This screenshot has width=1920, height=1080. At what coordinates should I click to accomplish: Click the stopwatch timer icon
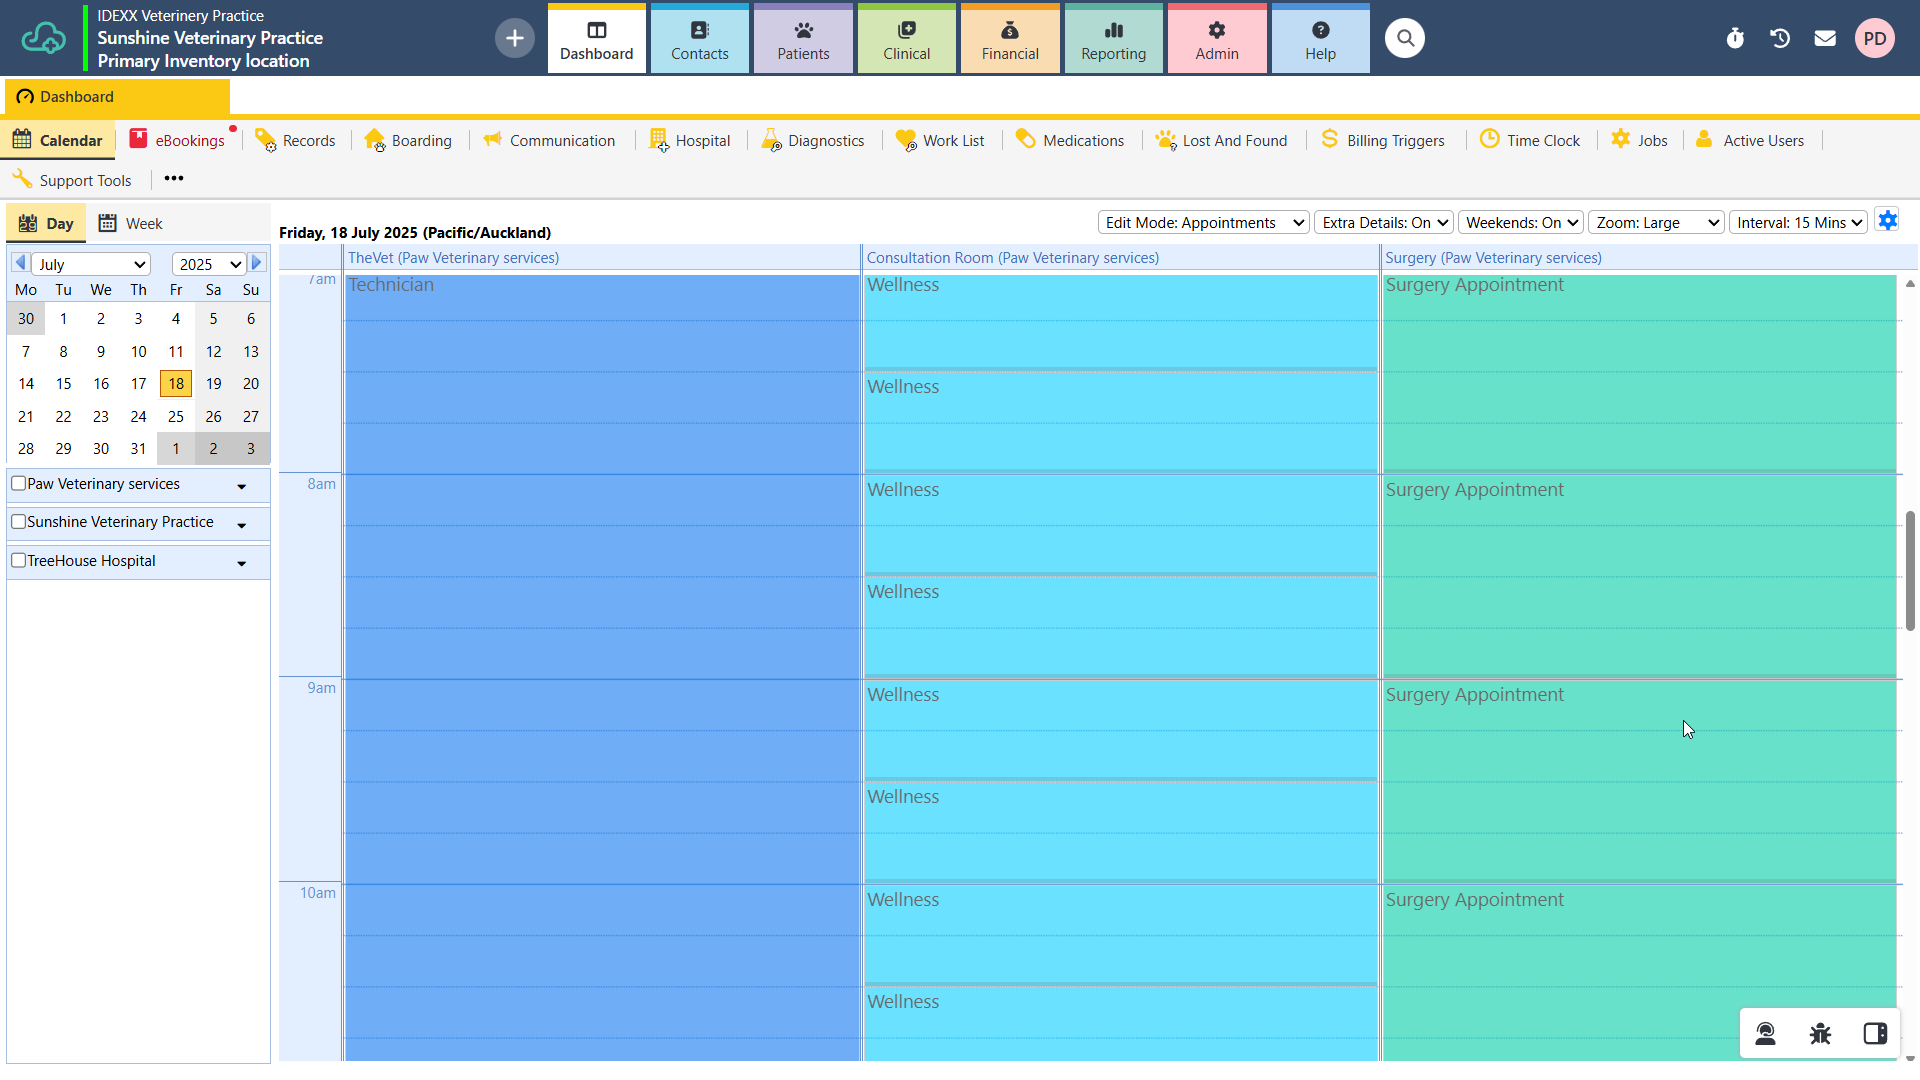tap(1735, 38)
